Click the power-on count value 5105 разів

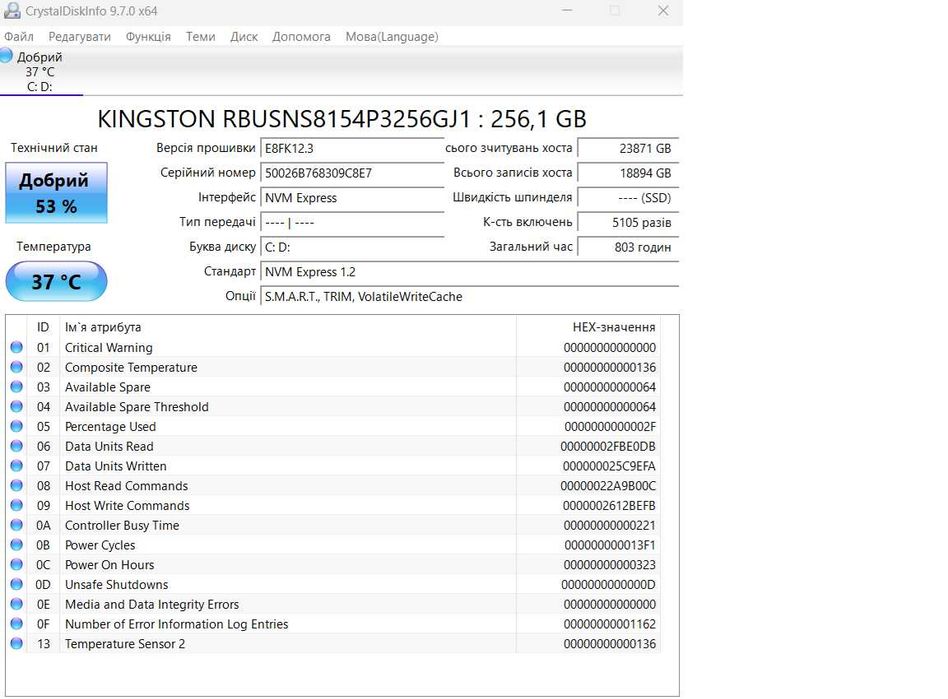point(628,223)
